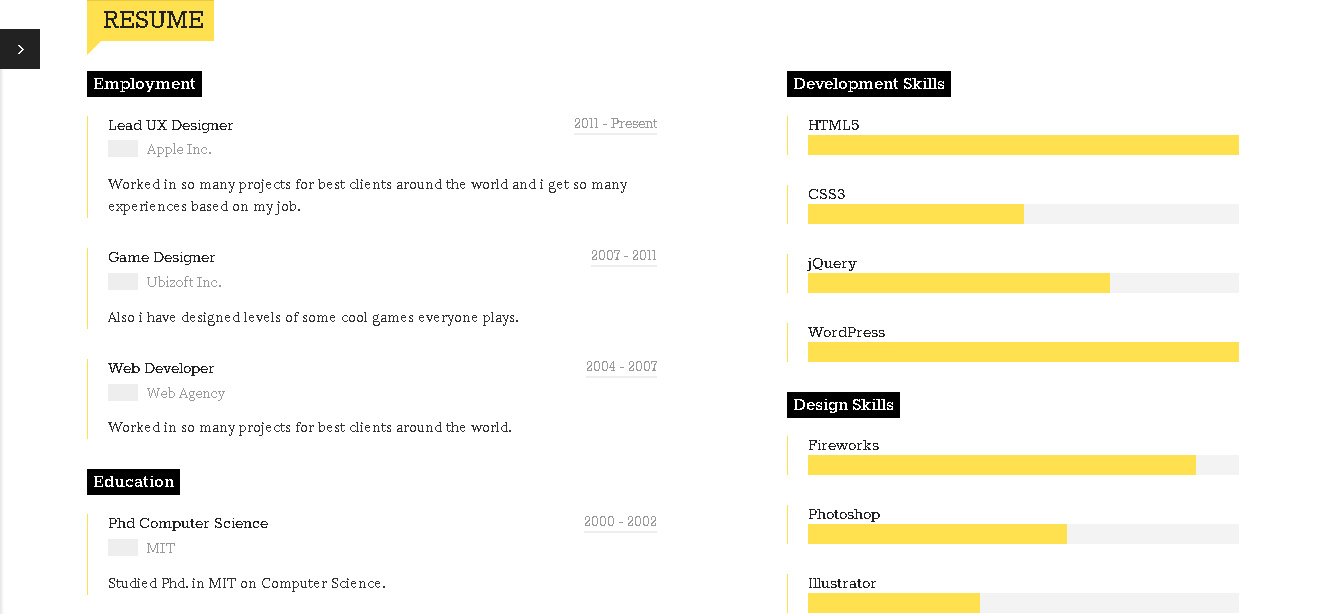This screenshot has height=614, width=1343.
Task: Click the 2000 - 2002 date label
Action: click(620, 522)
